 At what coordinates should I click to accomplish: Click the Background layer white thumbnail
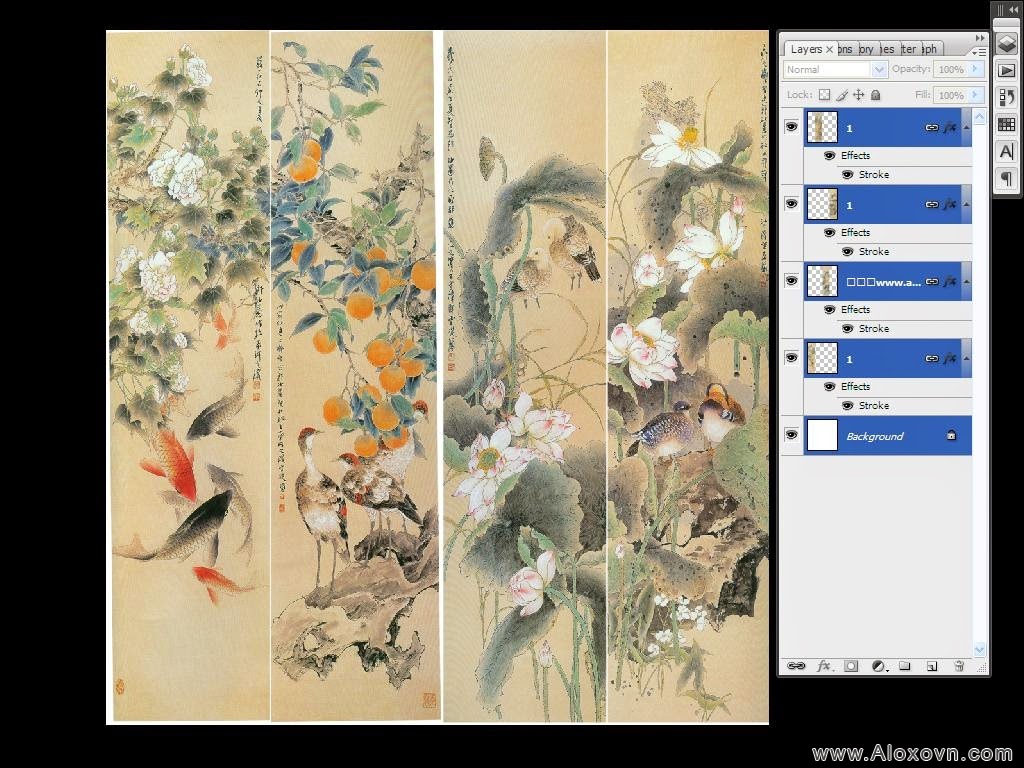tap(822, 435)
